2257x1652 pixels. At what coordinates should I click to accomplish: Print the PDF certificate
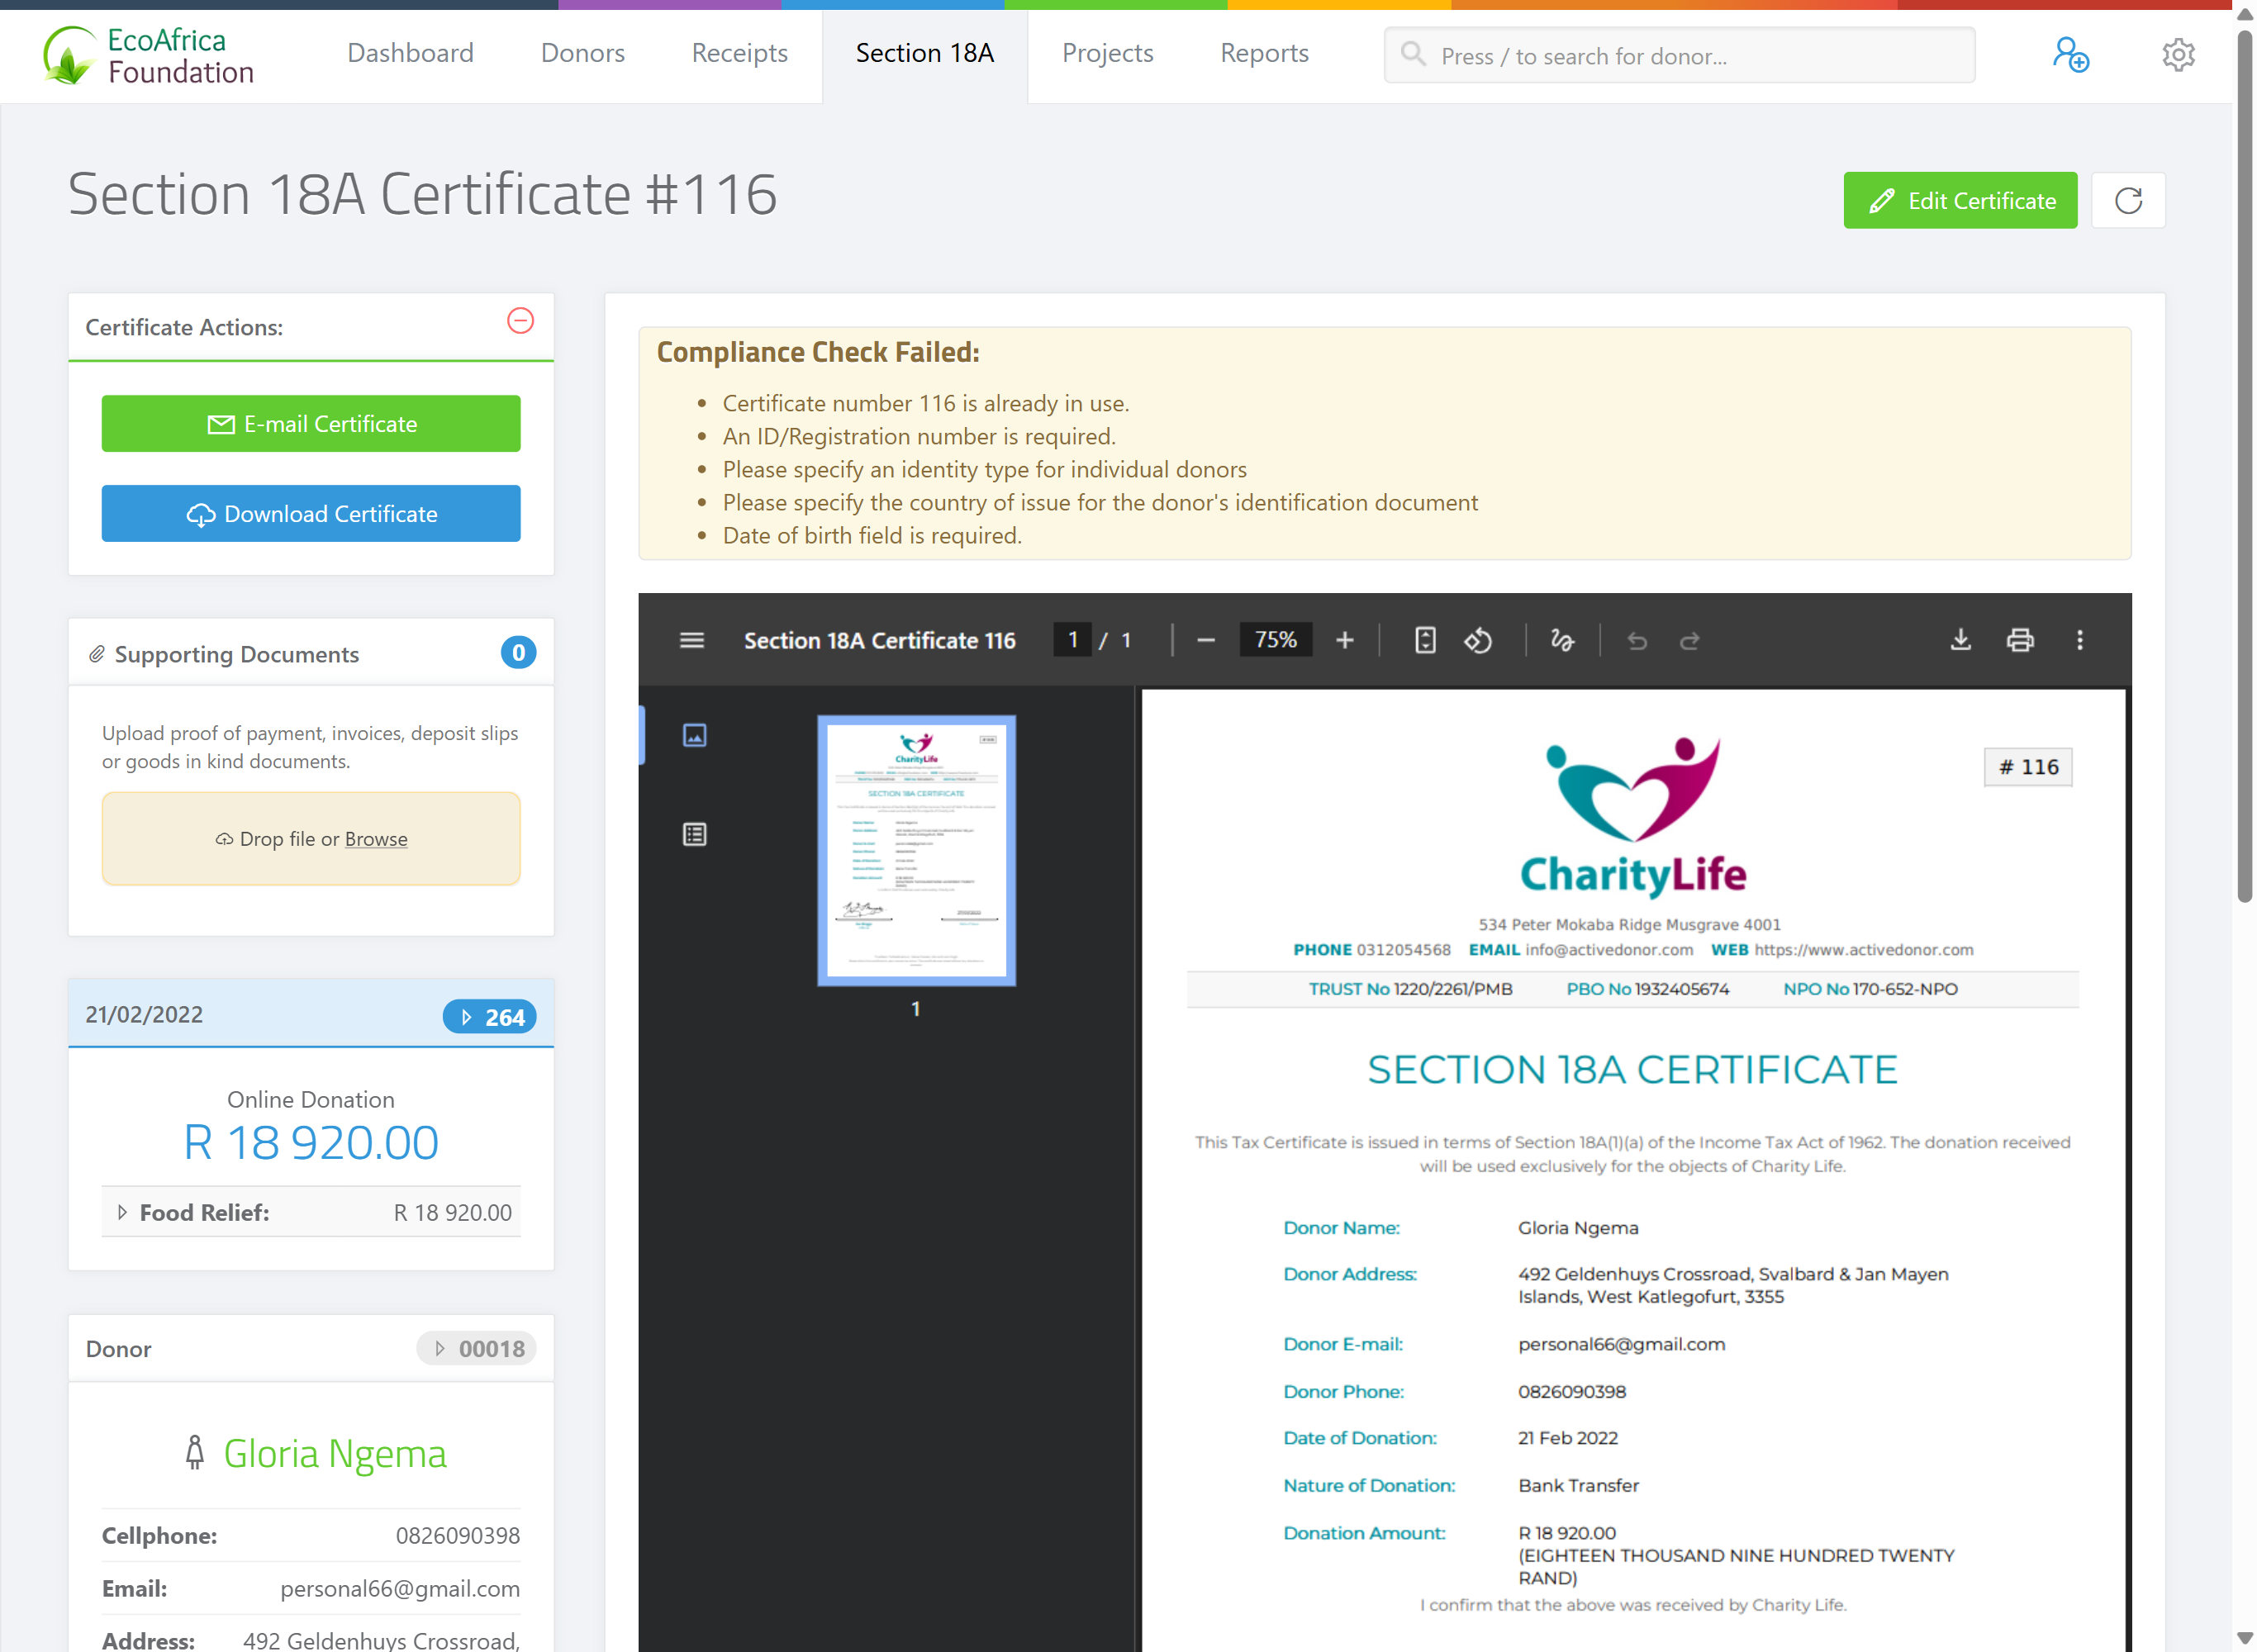coord(2019,639)
